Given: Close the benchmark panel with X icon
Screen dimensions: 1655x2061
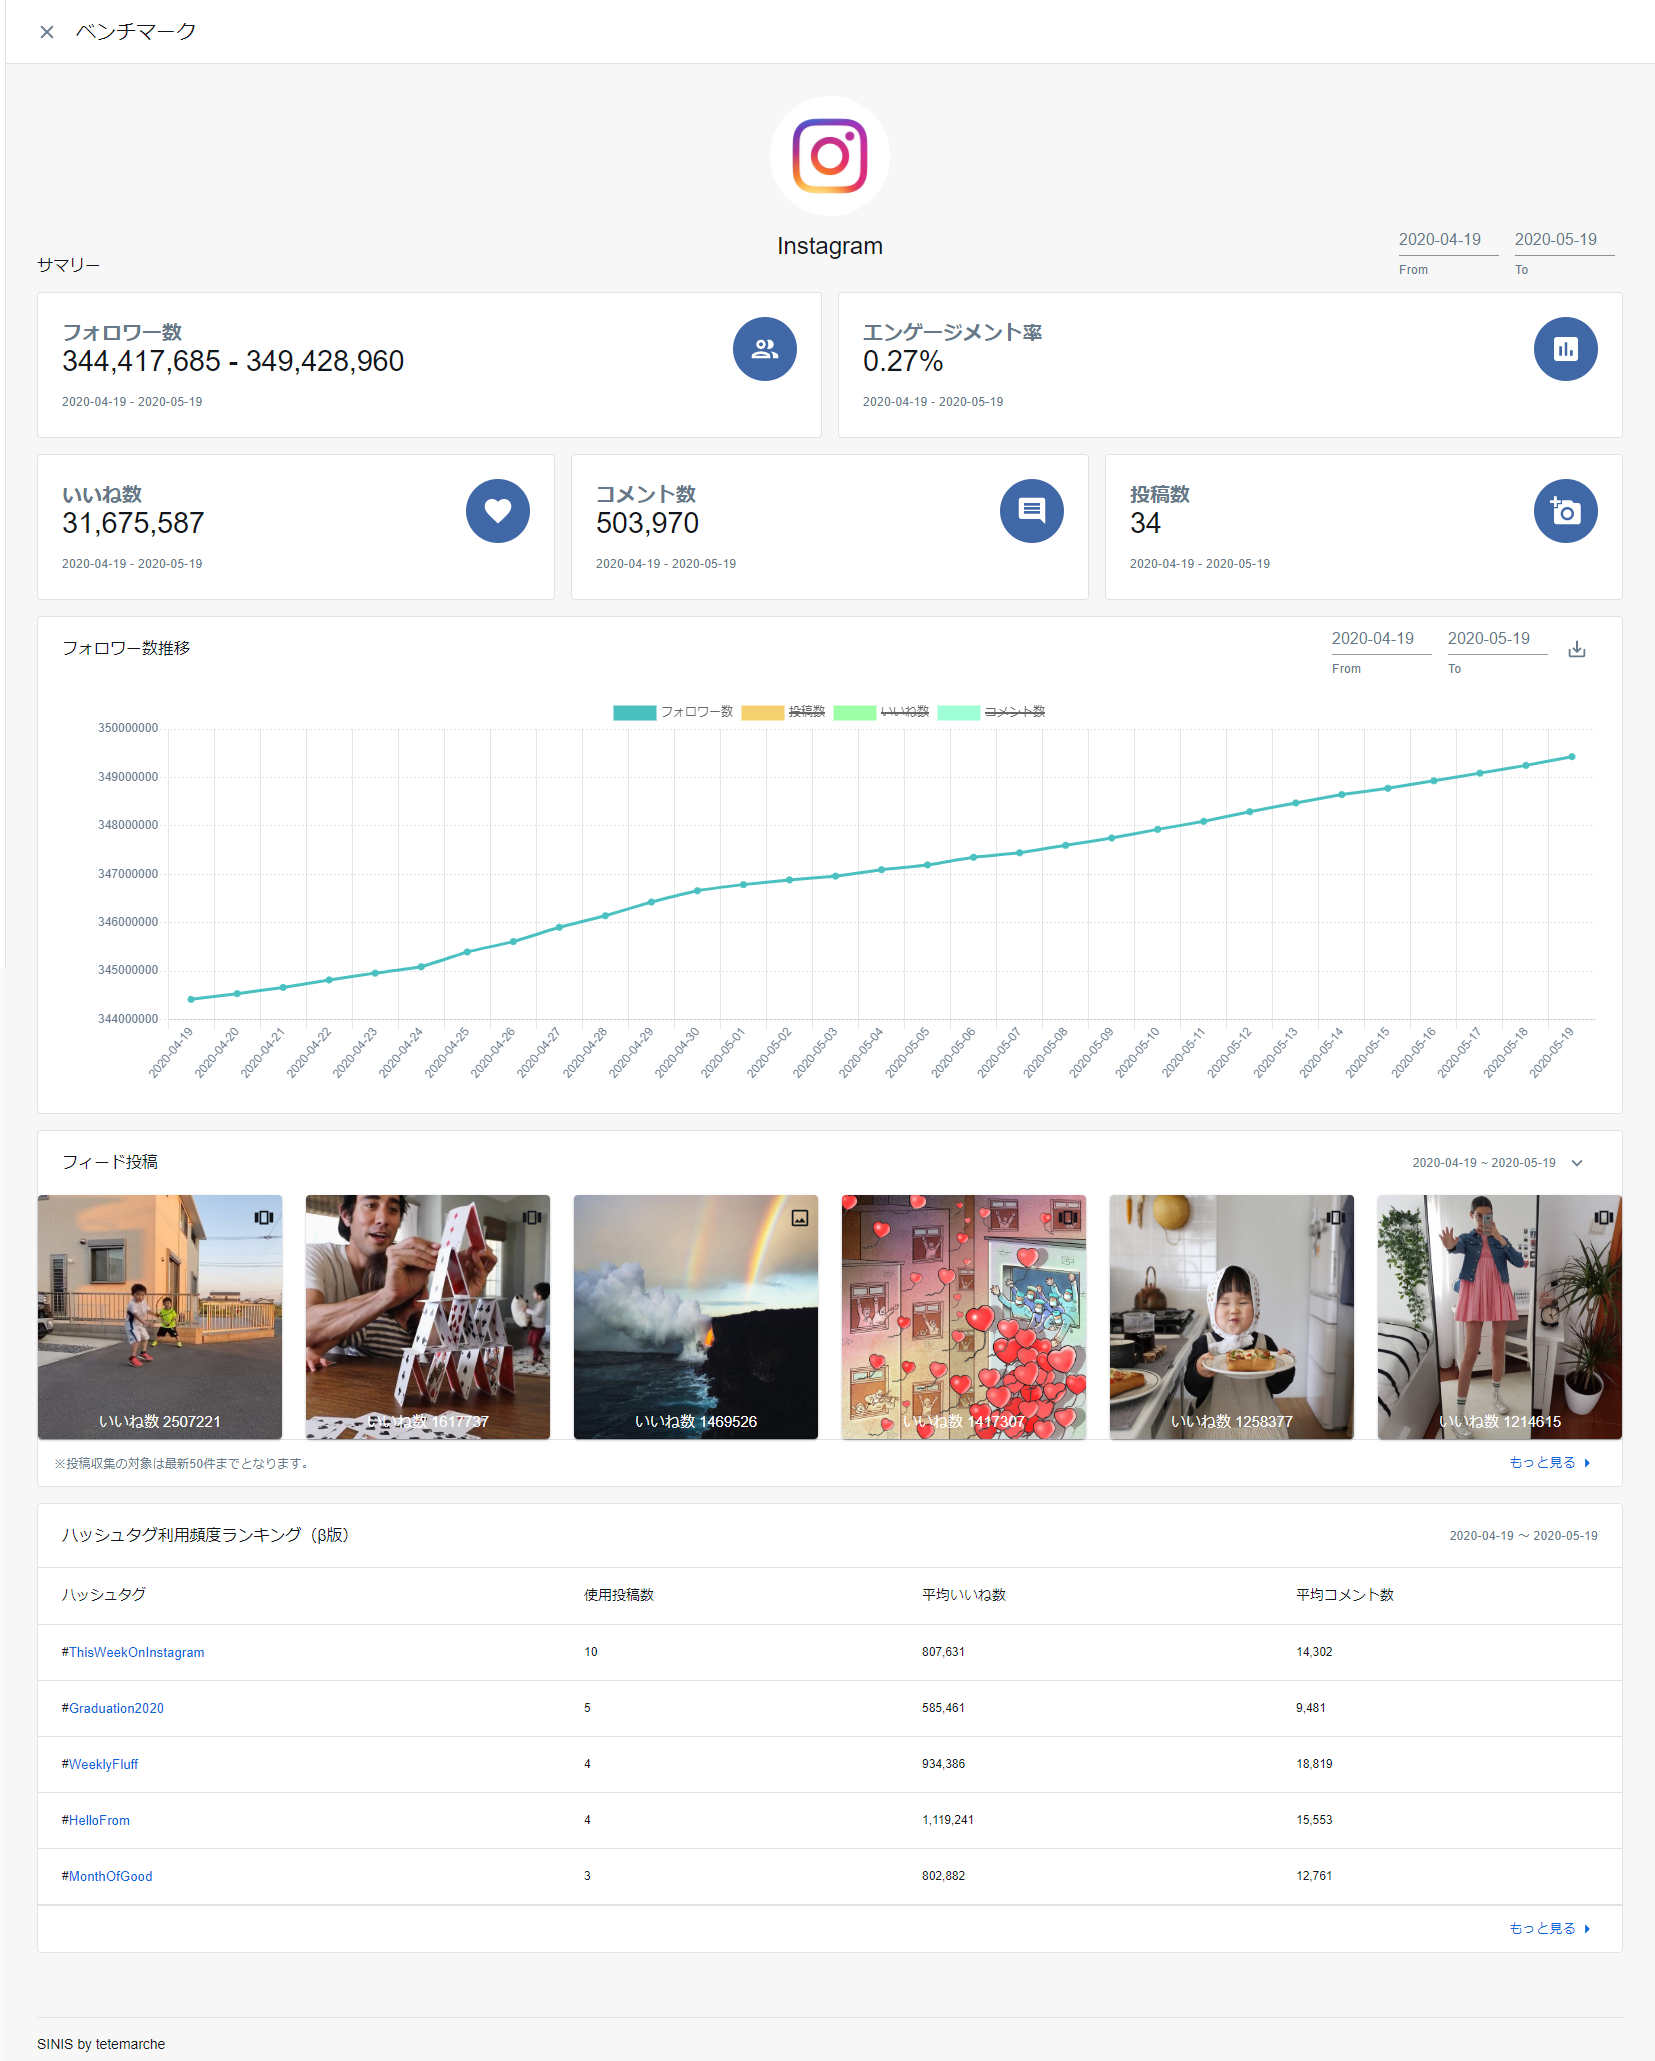Looking at the screenshot, I should coord(46,32).
